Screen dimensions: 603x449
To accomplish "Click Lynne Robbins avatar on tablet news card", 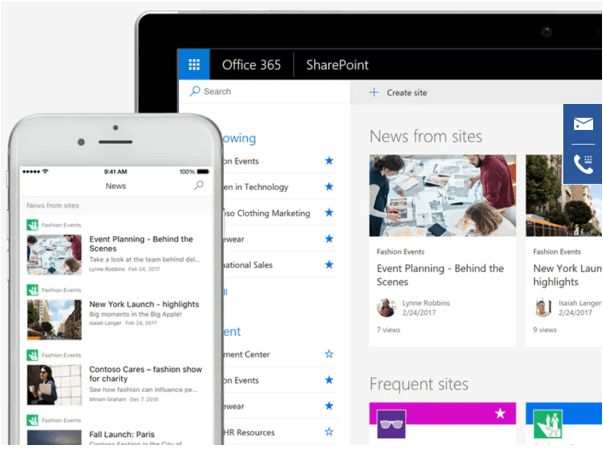I will (x=386, y=308).
